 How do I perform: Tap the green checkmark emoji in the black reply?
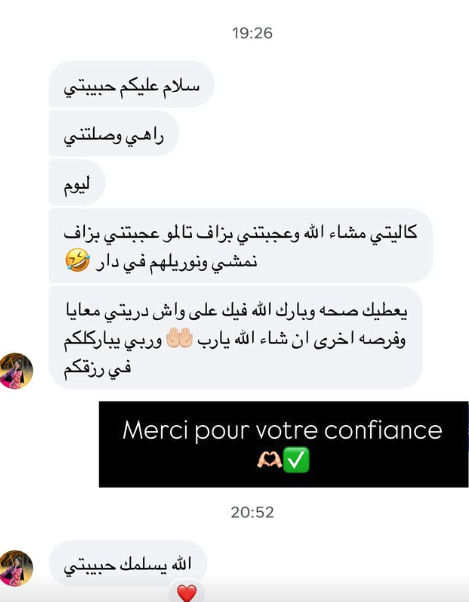(x=296, y=459)
